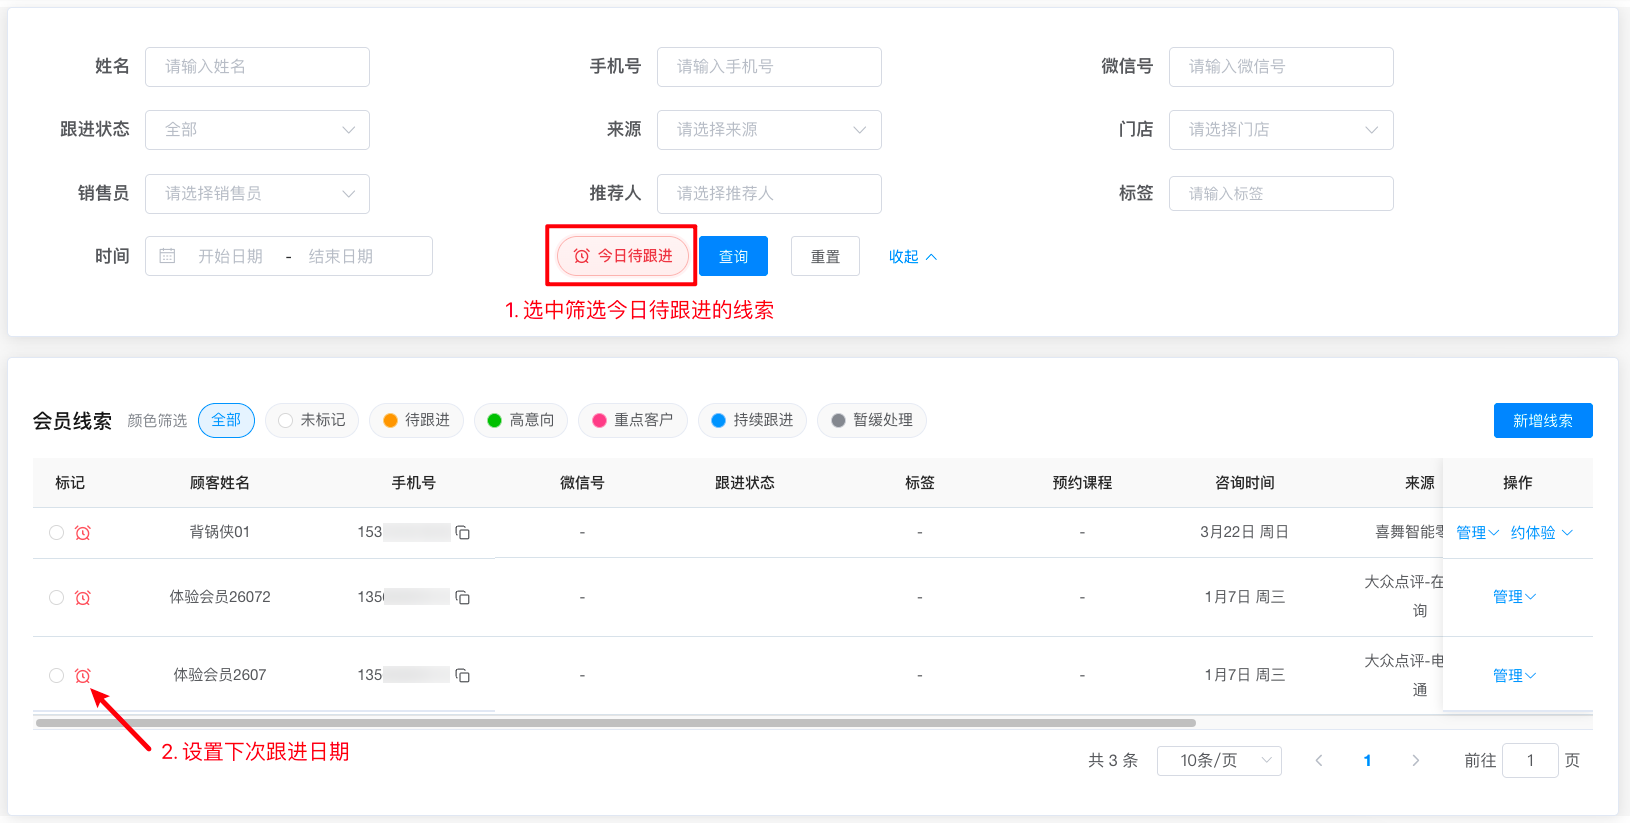Copy the phone number of 背锅侠01

pos(462,533)
